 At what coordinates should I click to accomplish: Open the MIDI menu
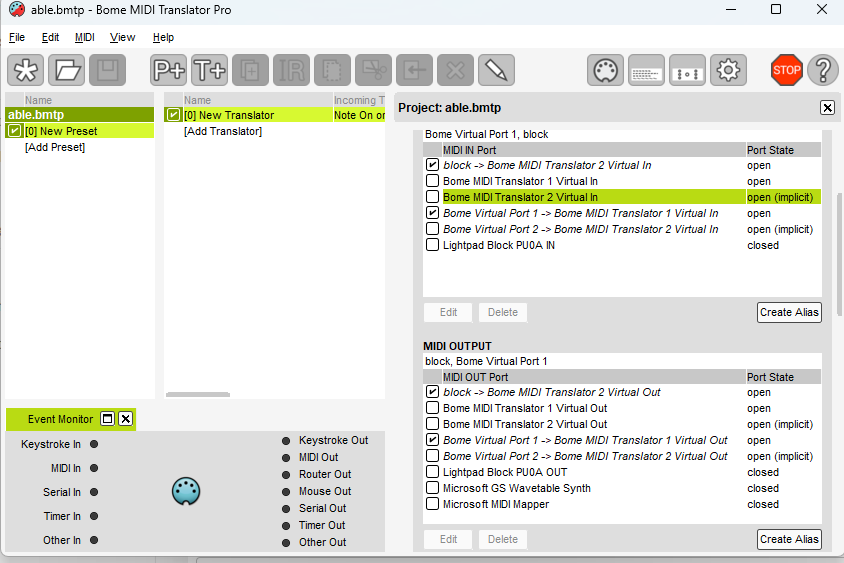point(85,37)
